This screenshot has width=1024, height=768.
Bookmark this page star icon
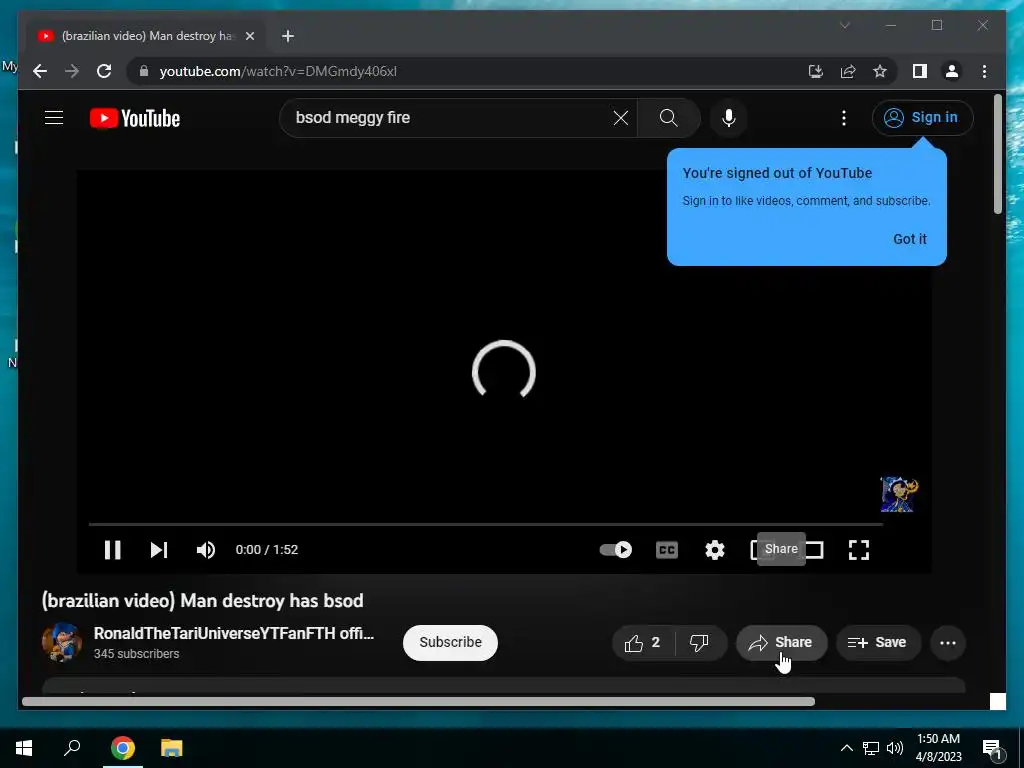pos(880,71)
